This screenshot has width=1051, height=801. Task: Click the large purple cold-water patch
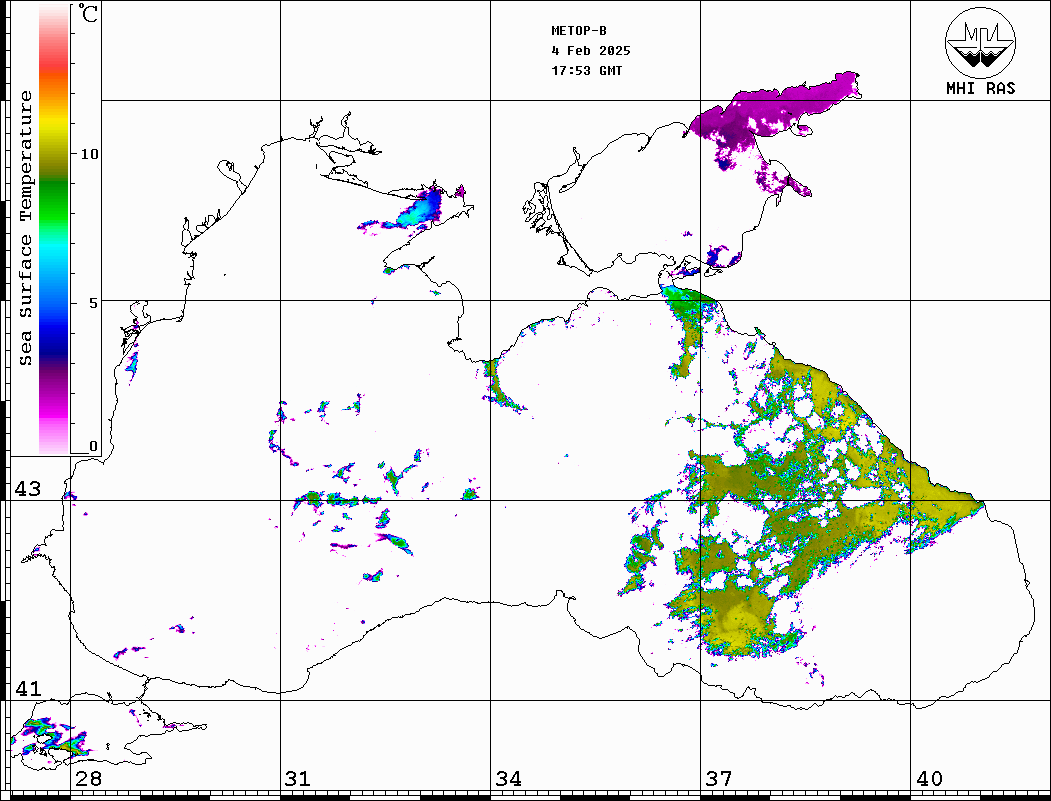[770, 112]
